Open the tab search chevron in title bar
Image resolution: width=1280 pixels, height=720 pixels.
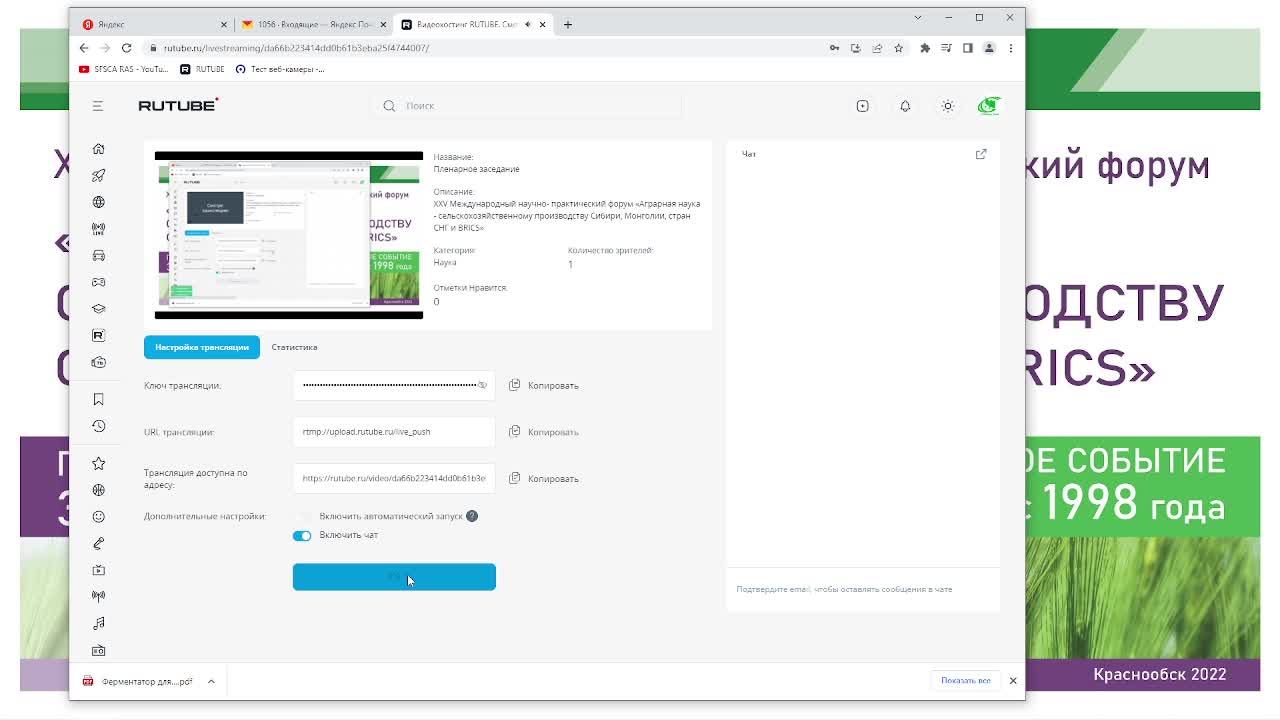pos(917,17)
